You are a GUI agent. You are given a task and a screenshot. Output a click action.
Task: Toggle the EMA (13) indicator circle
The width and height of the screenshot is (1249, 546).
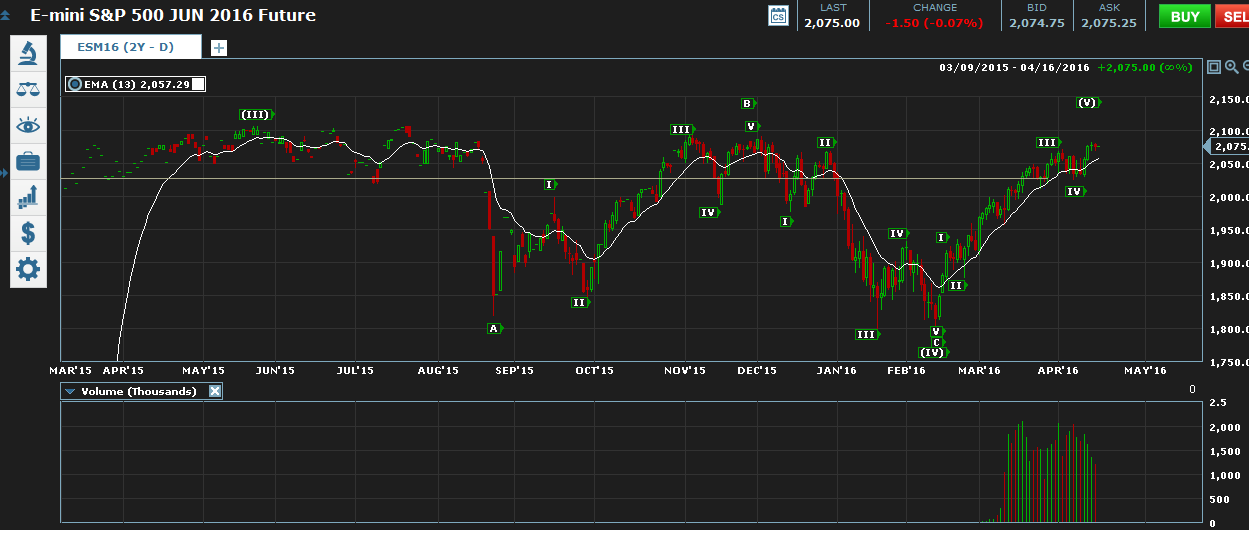75,85
